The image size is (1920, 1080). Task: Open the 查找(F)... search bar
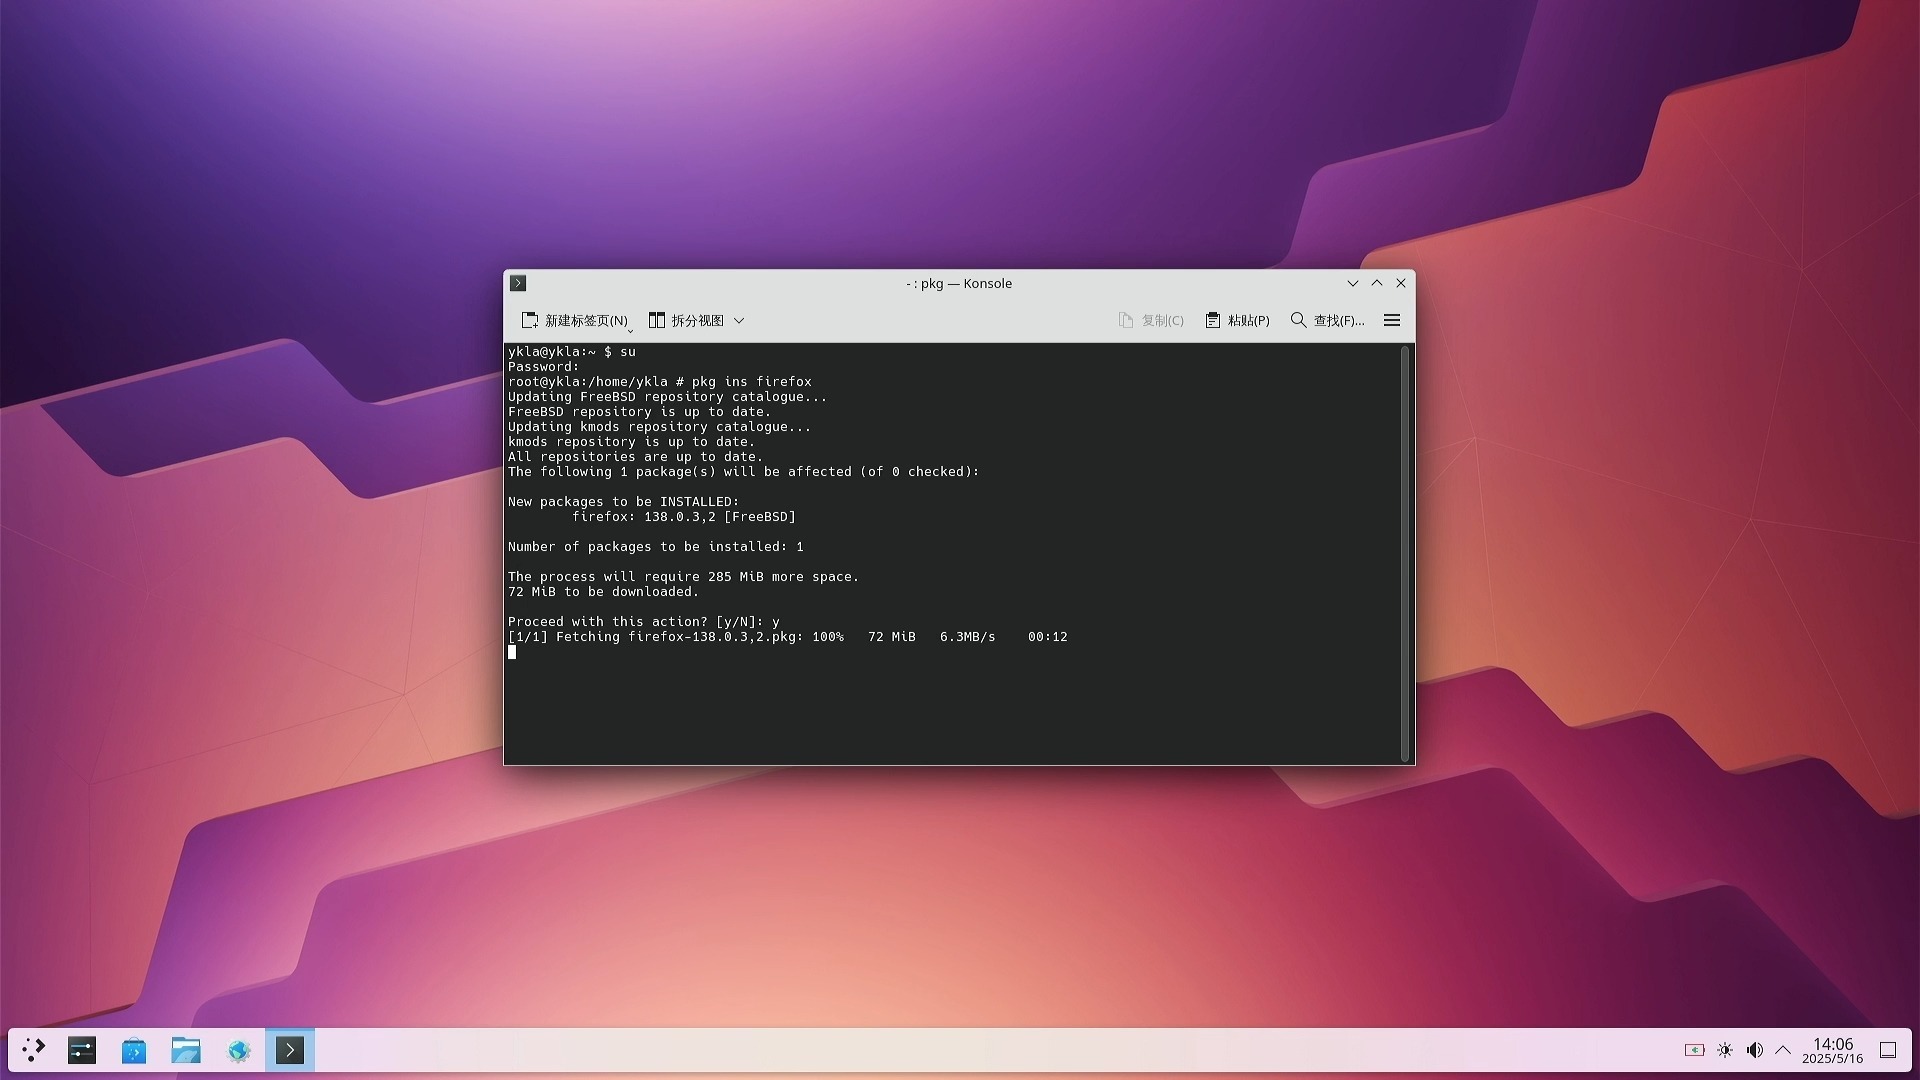click(x=1327, y=320)
